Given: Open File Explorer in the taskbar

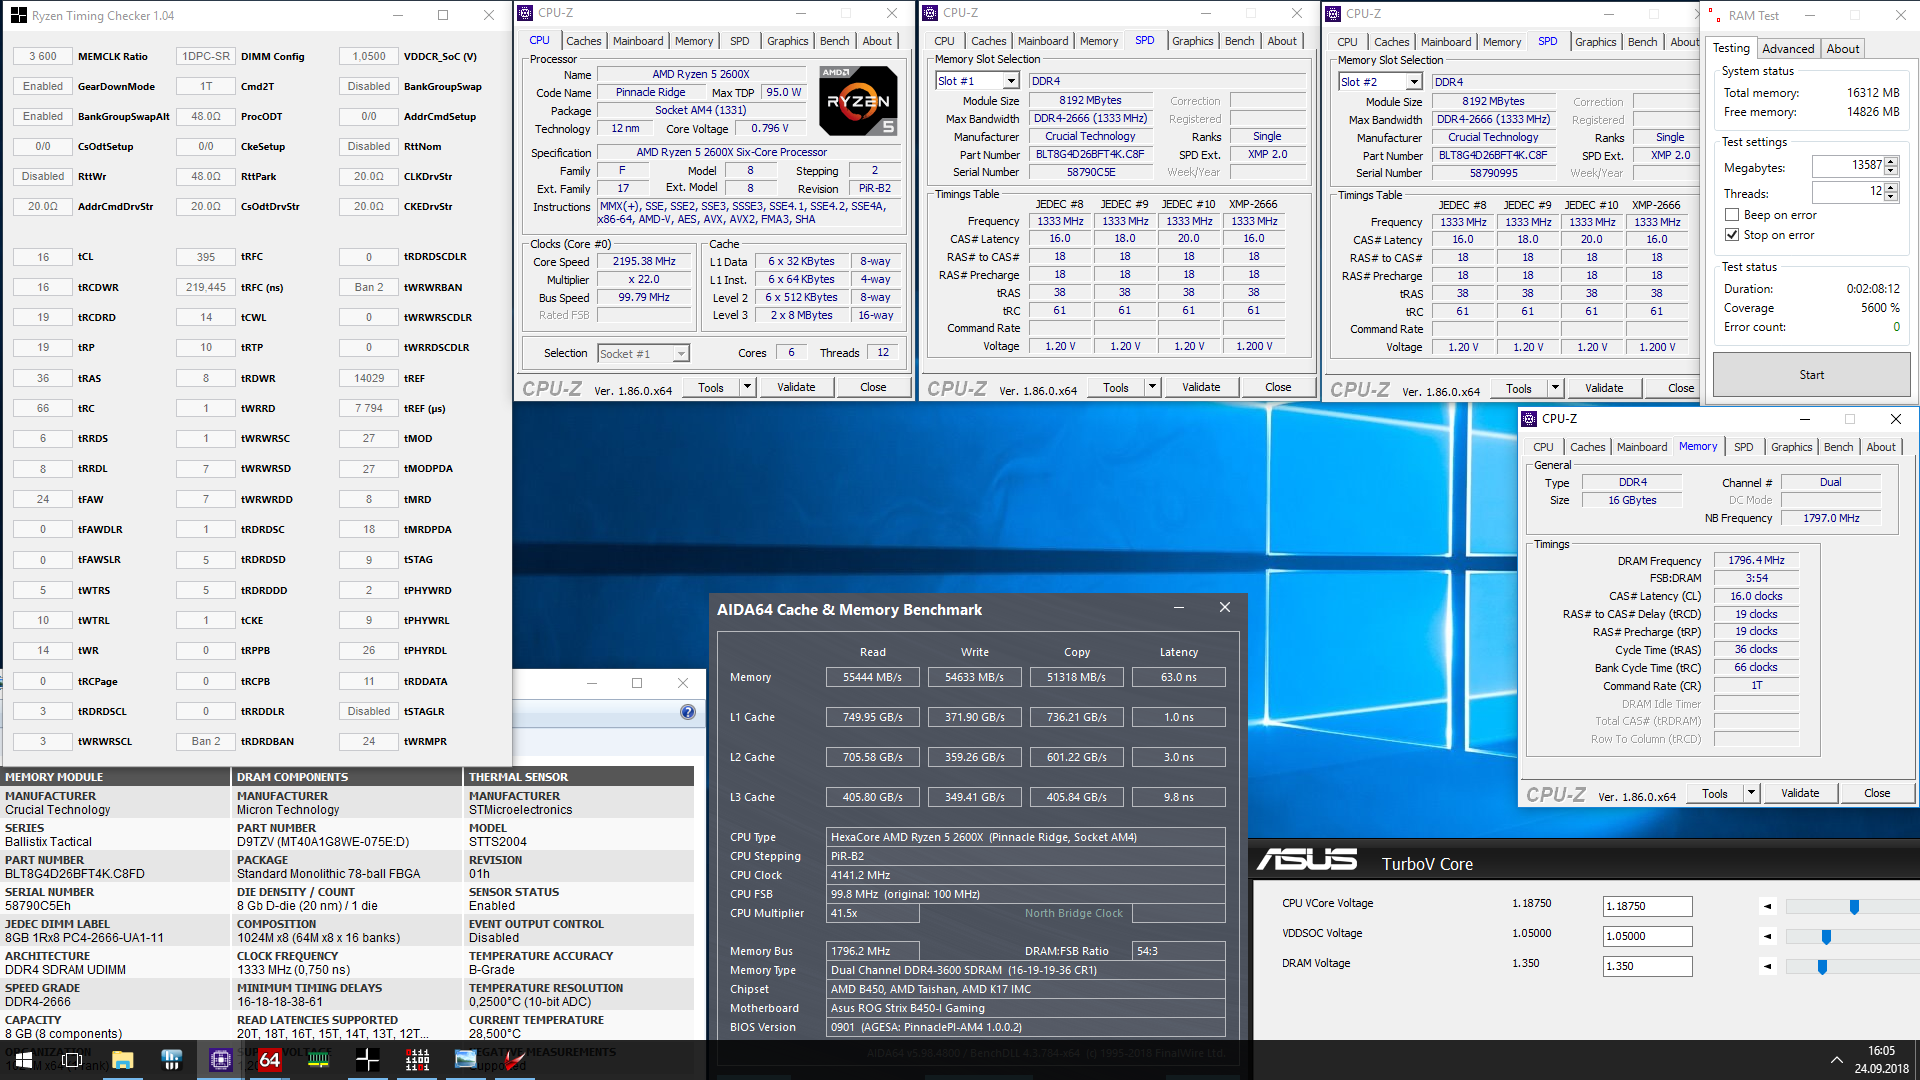Looking at the screenshot, I should click(123, 1060).
